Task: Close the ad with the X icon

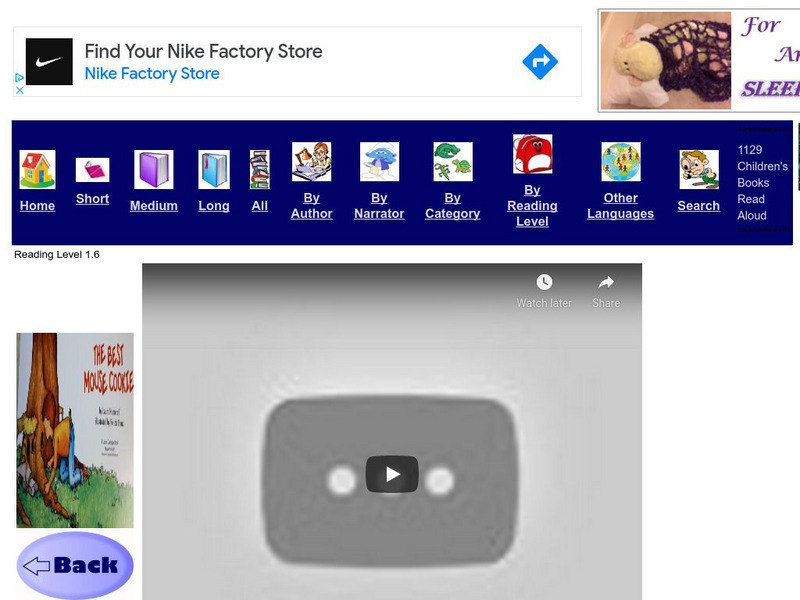Action: (x=19, y=90)
